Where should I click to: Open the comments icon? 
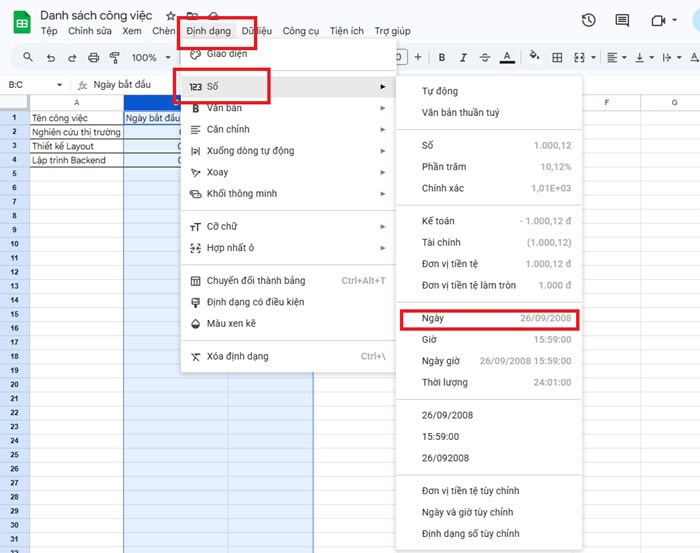[622, 21]
